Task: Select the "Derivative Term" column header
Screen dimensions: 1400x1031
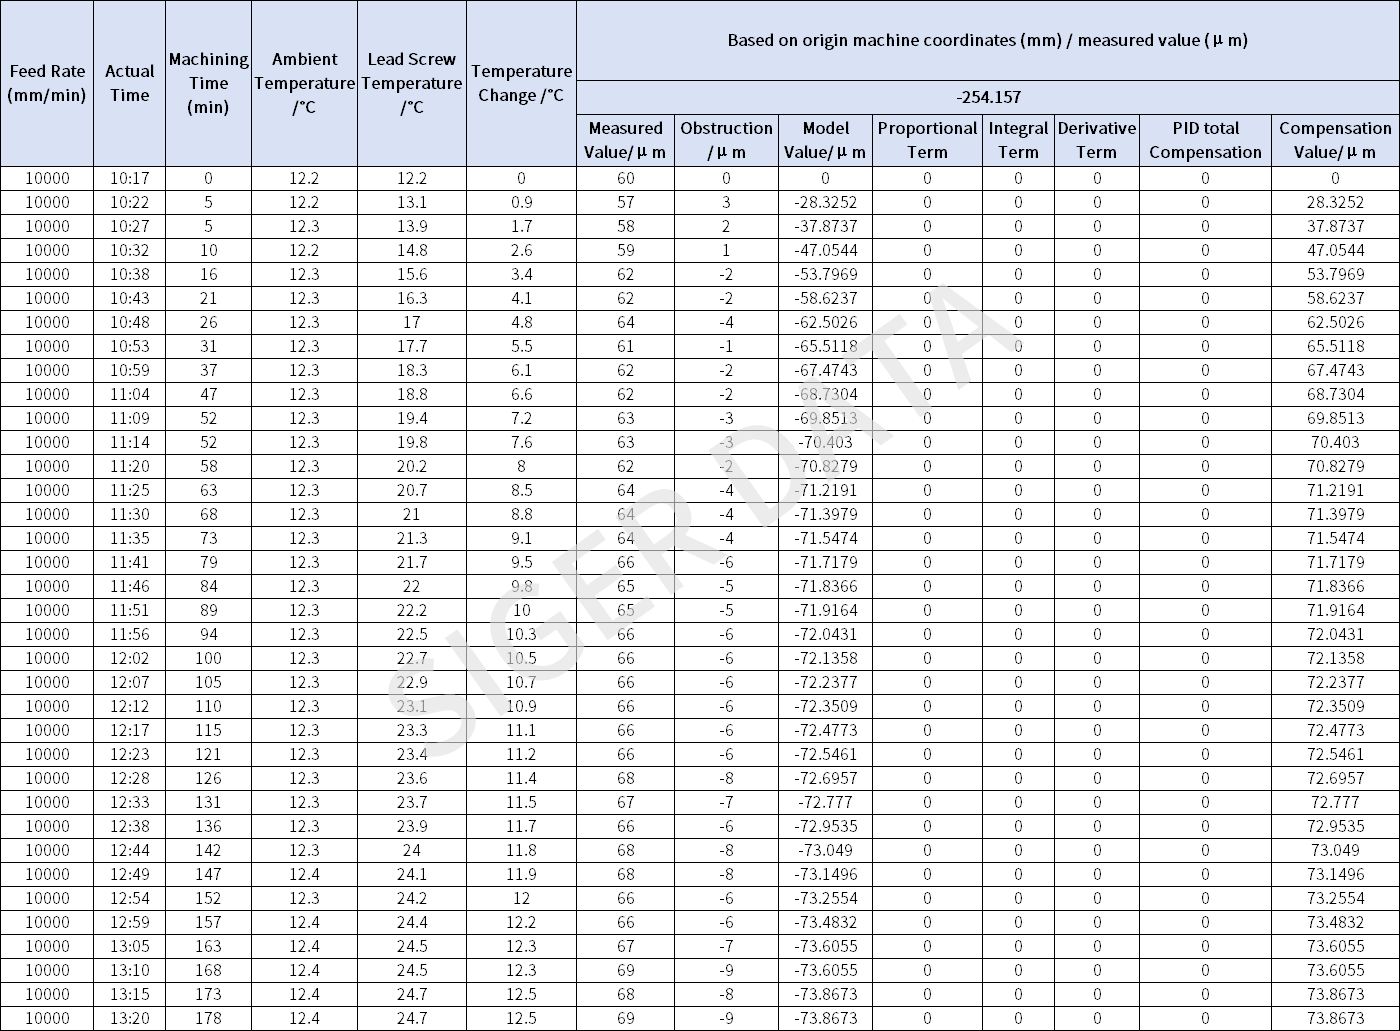Action: pos(1096,140)
